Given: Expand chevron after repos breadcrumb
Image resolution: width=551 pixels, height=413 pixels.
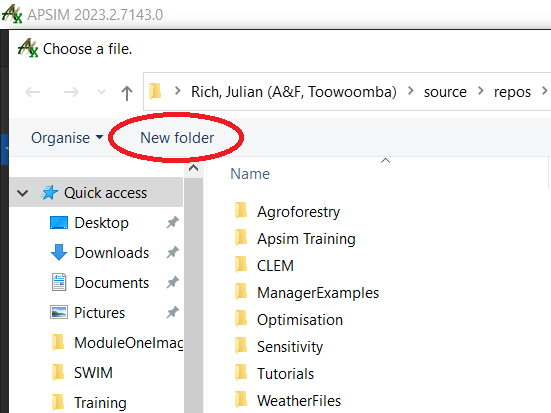Looking at the screenshot, I should pyautogui.click(x=545, y=91).
